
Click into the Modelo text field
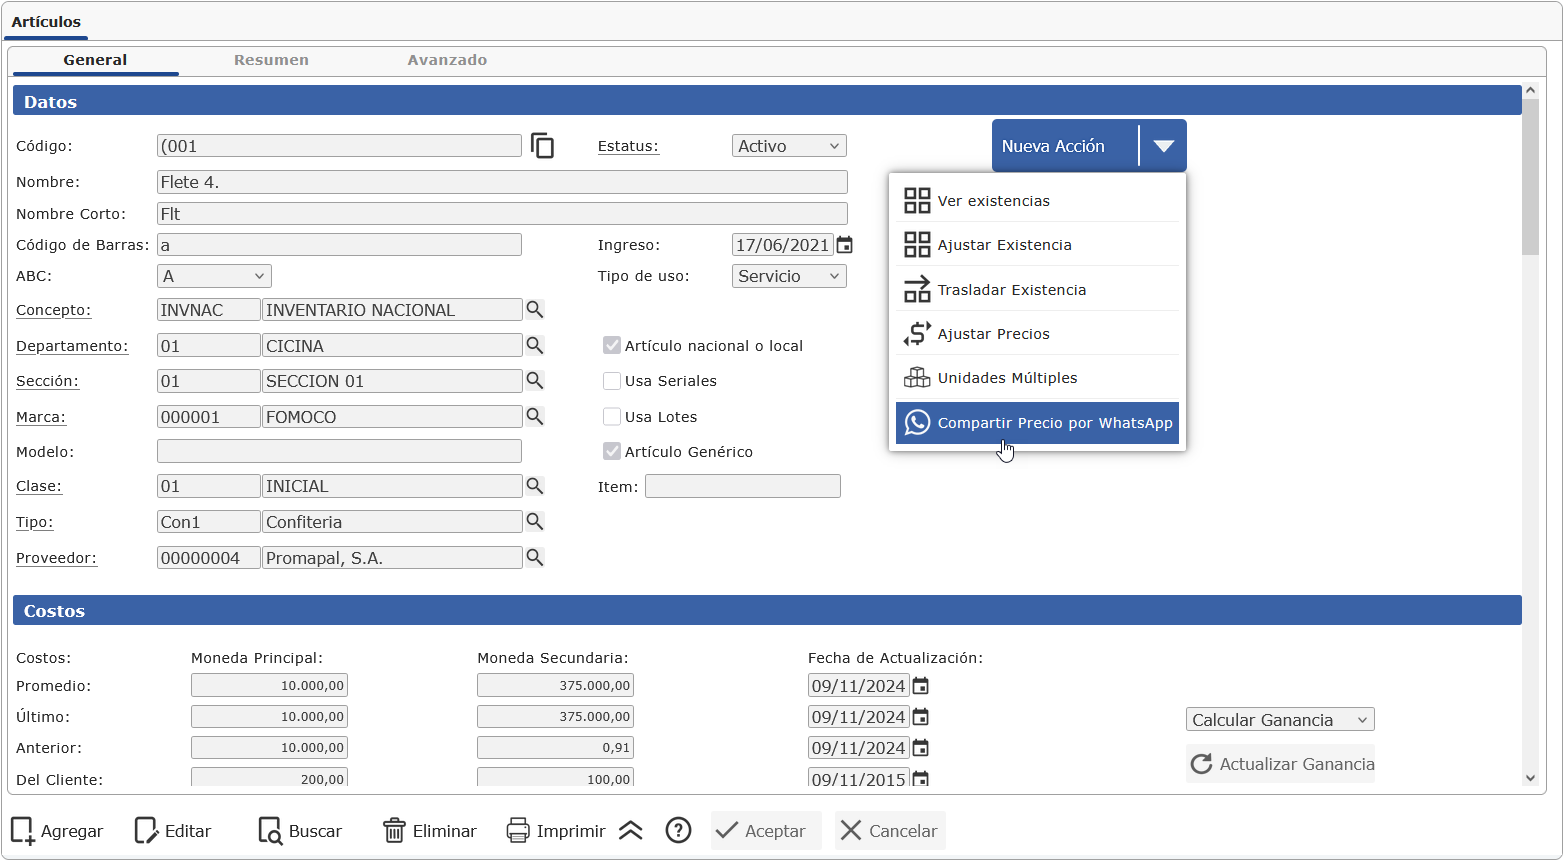pos(339,452)
